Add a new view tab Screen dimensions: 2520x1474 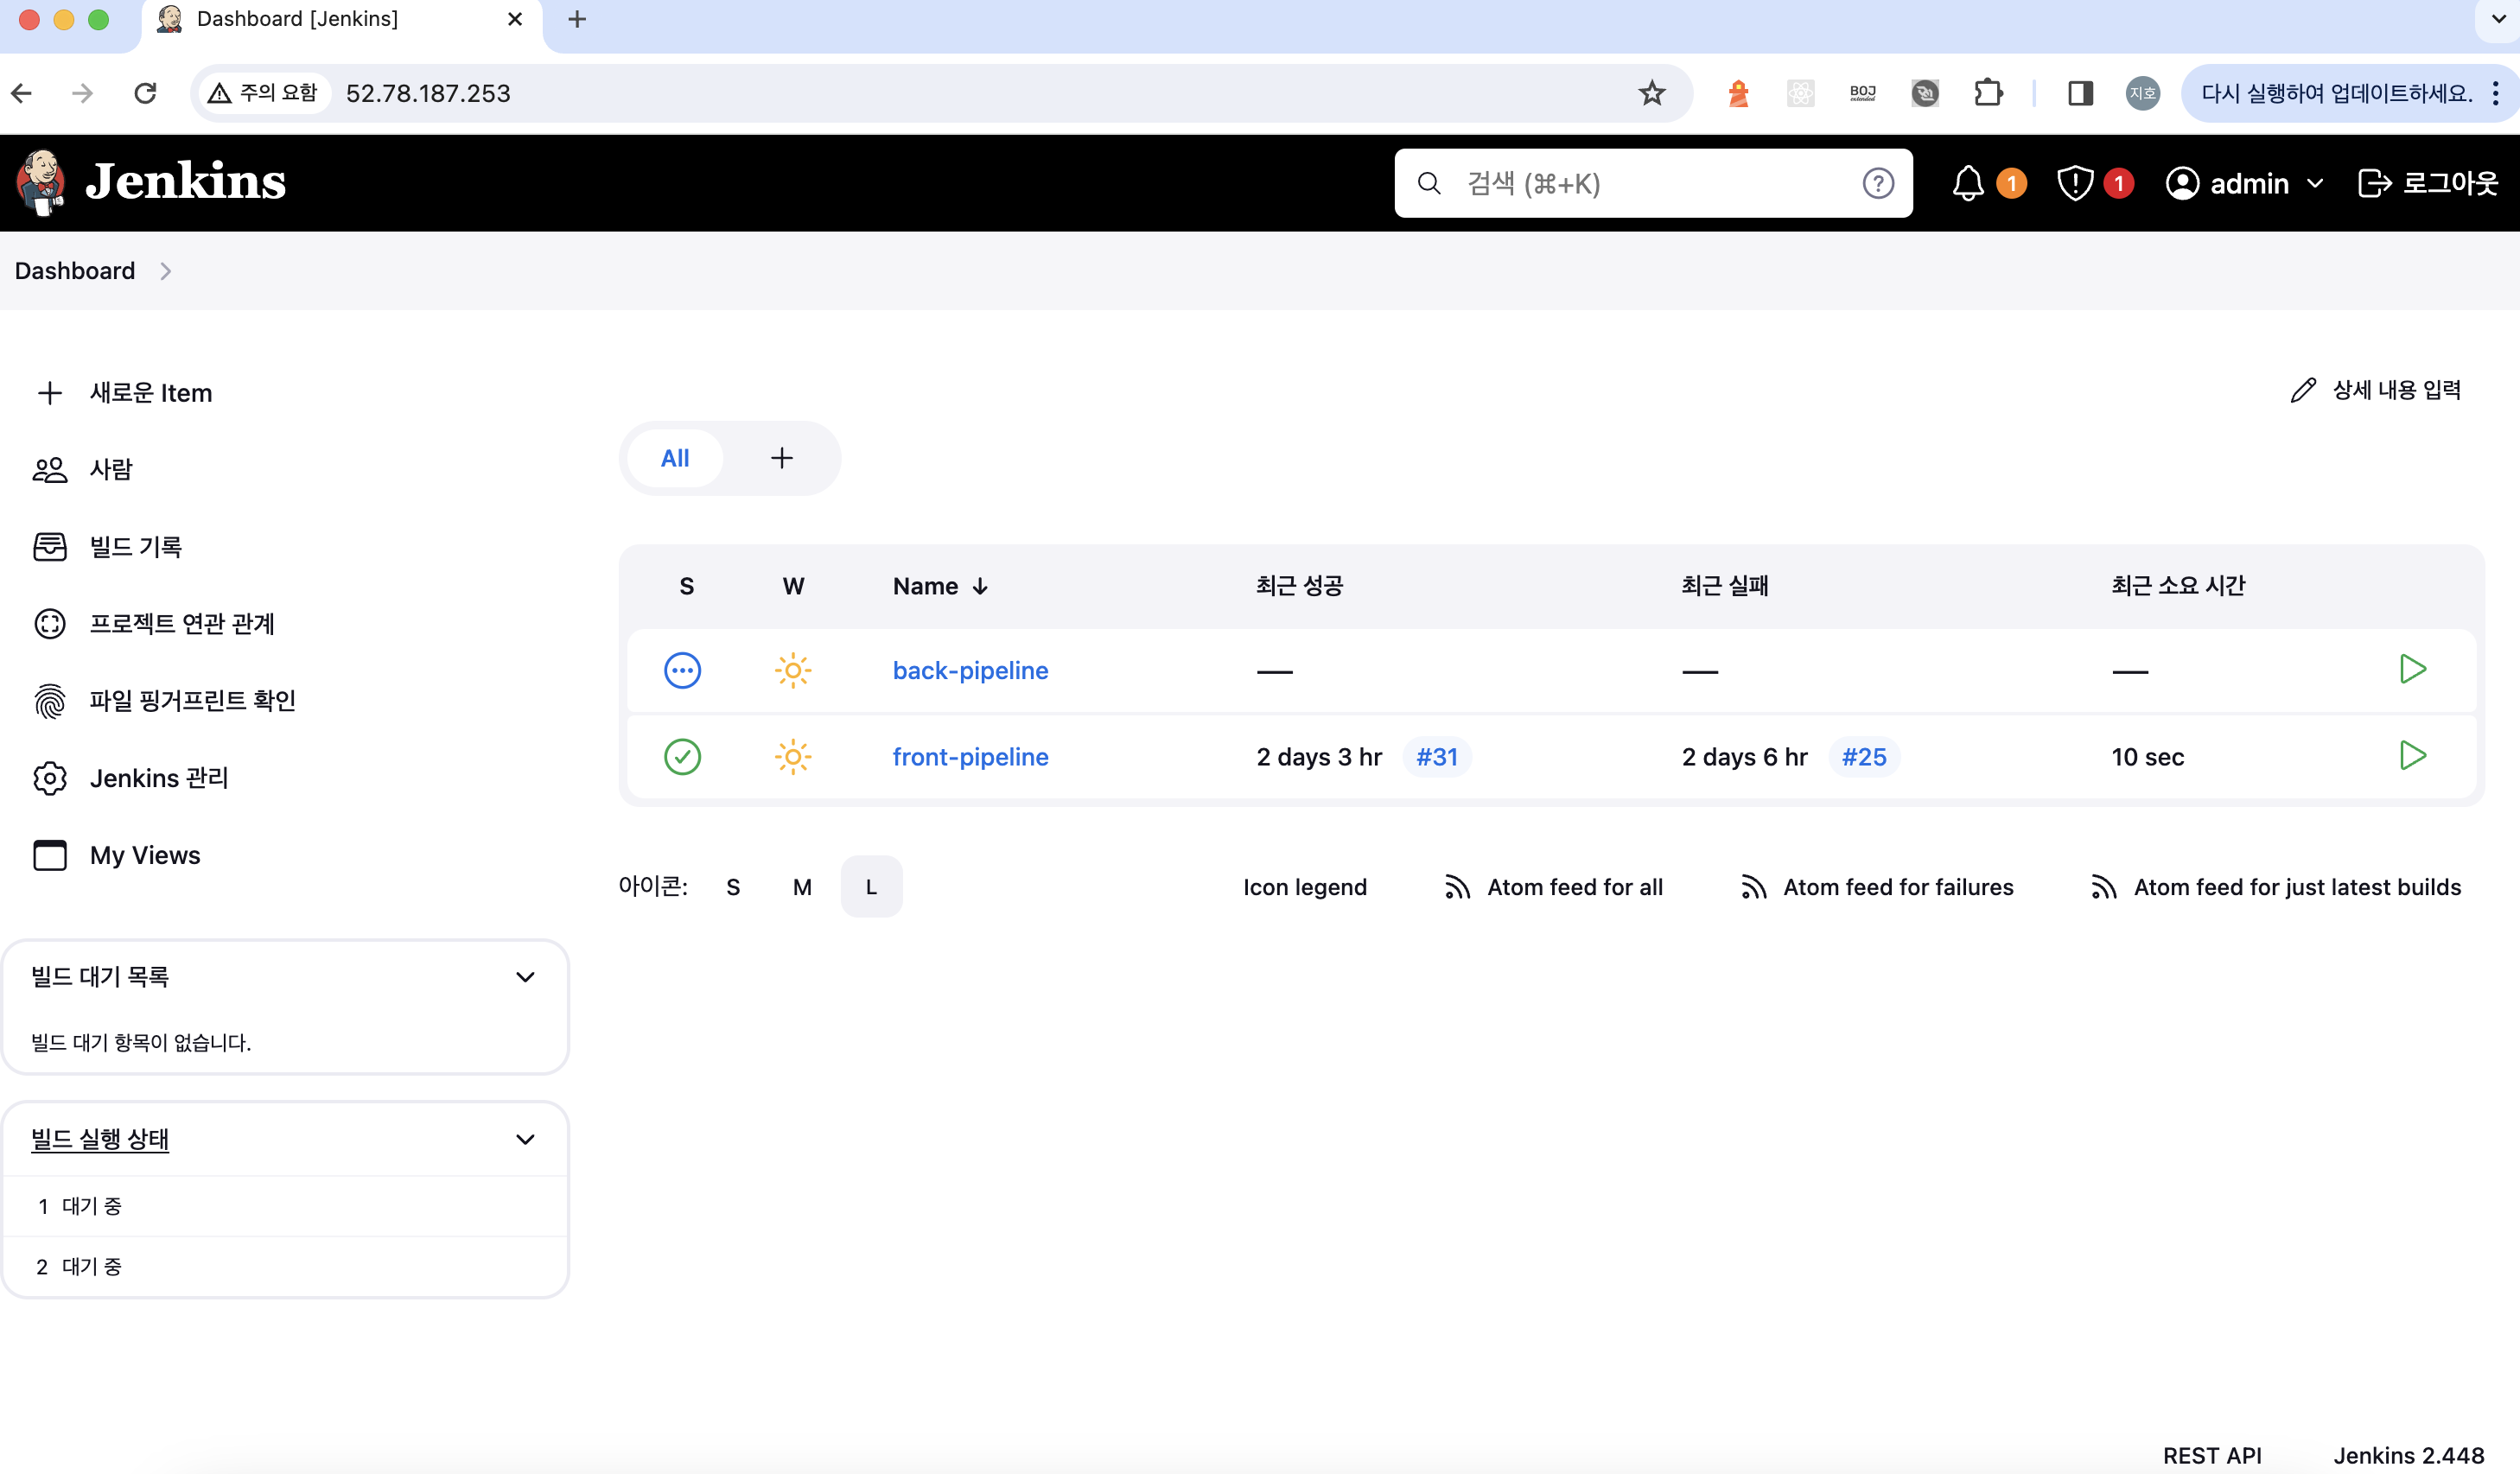tap(782, 458)
